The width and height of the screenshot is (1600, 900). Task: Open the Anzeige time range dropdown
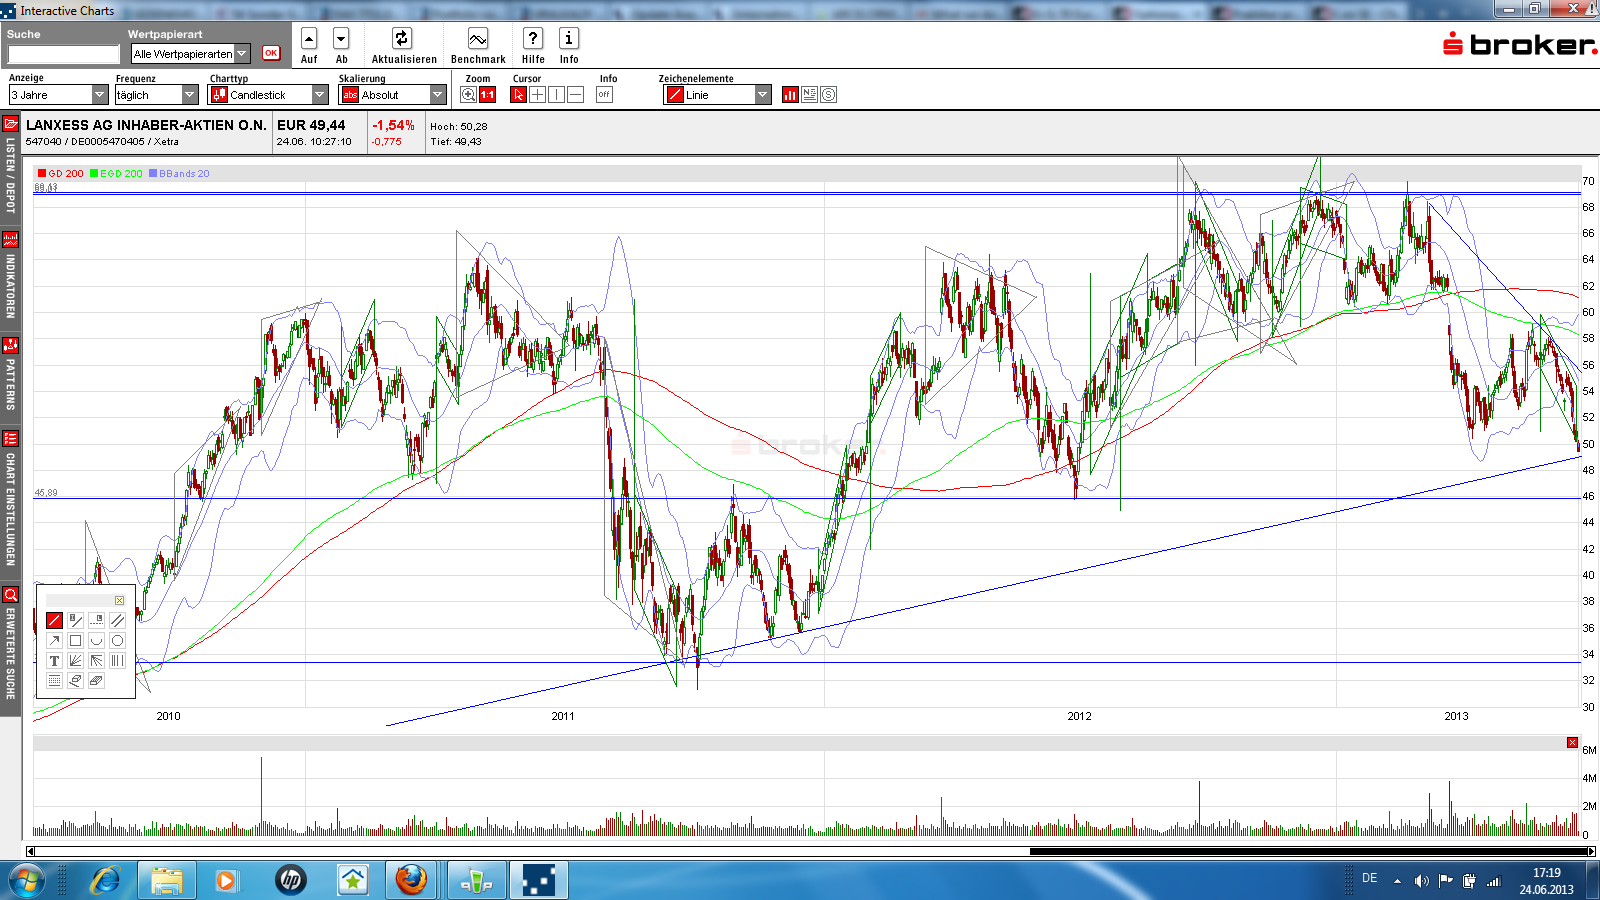point(58,95)
